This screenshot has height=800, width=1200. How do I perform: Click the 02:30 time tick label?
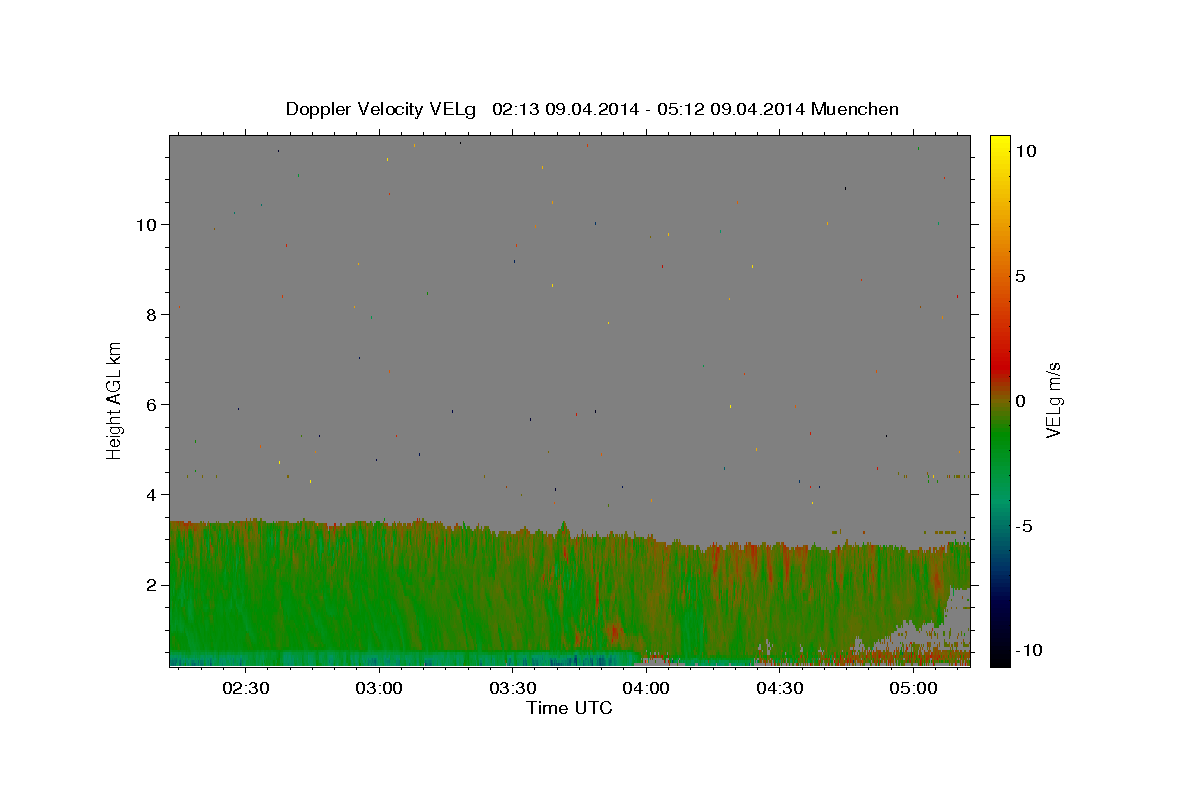(245, 688)
